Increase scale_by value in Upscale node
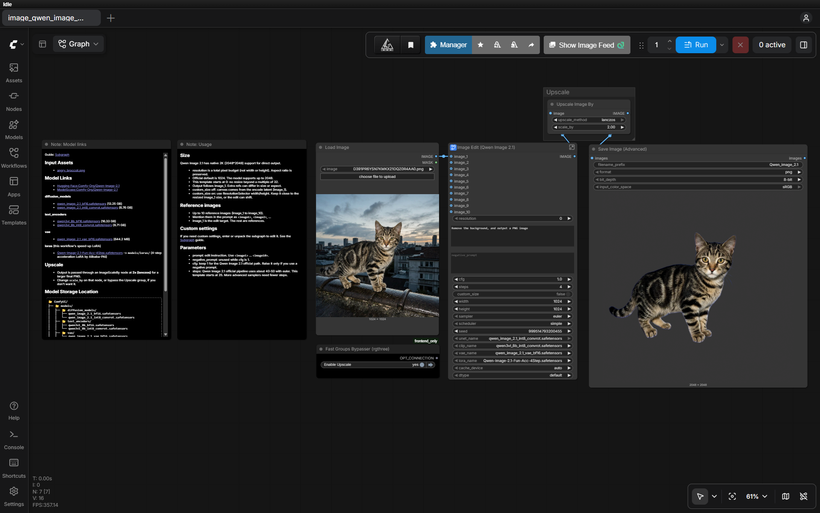This screenshot has width=820, height=513. [622, 127]
